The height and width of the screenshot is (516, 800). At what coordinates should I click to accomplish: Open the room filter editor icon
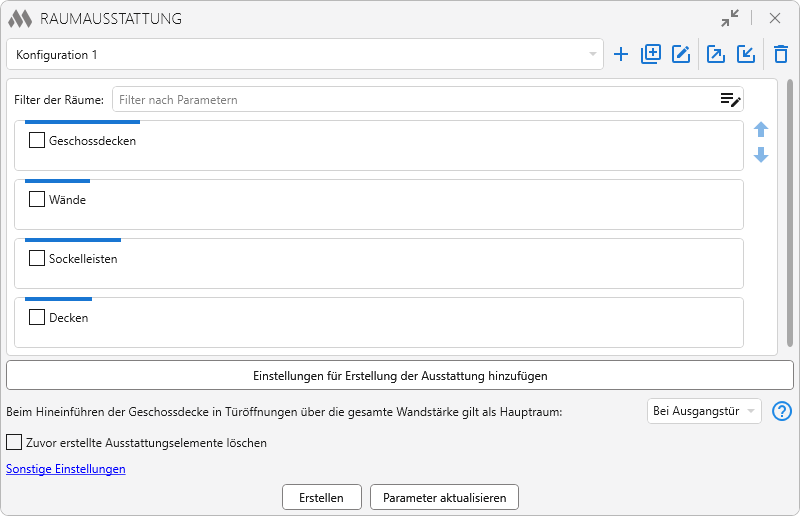730,99
